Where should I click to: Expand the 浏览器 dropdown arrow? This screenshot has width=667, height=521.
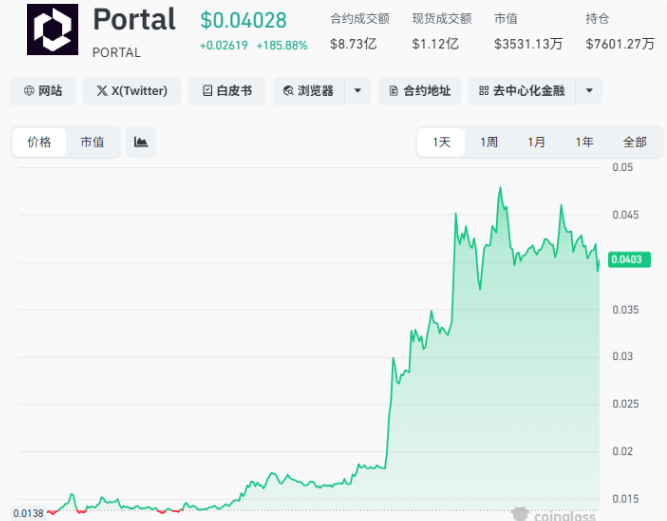coord(358,91)
